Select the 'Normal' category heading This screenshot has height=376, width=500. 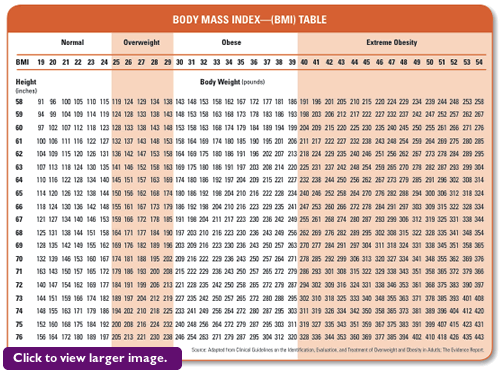72,42
